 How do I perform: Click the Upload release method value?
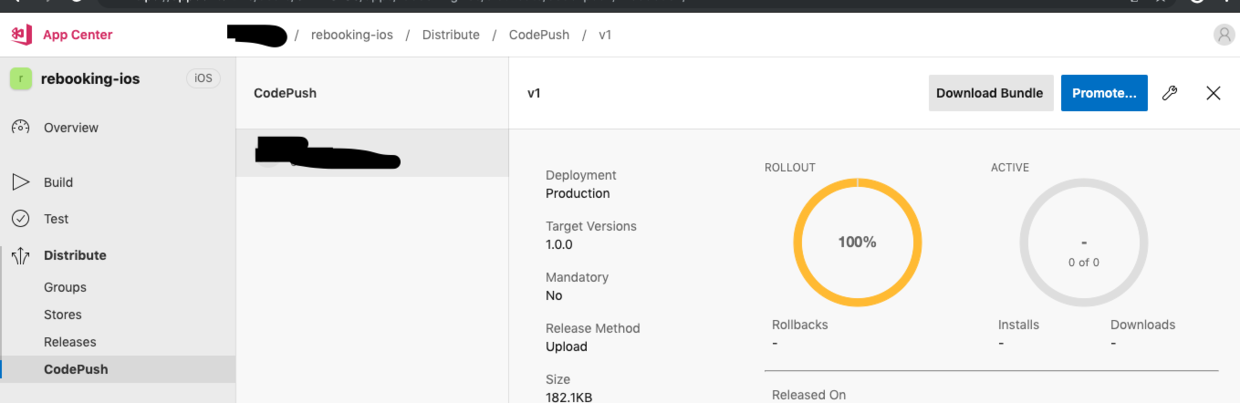567,346
